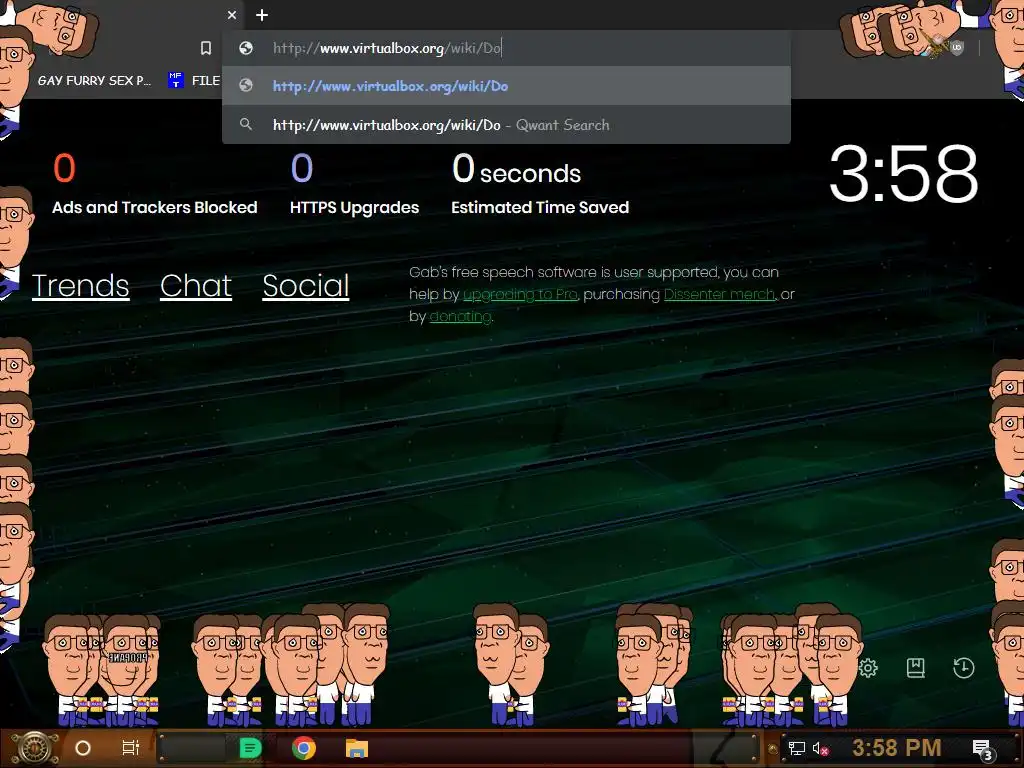
Task: Open new tab page settings gear
Action: click(x=868, y=667)
